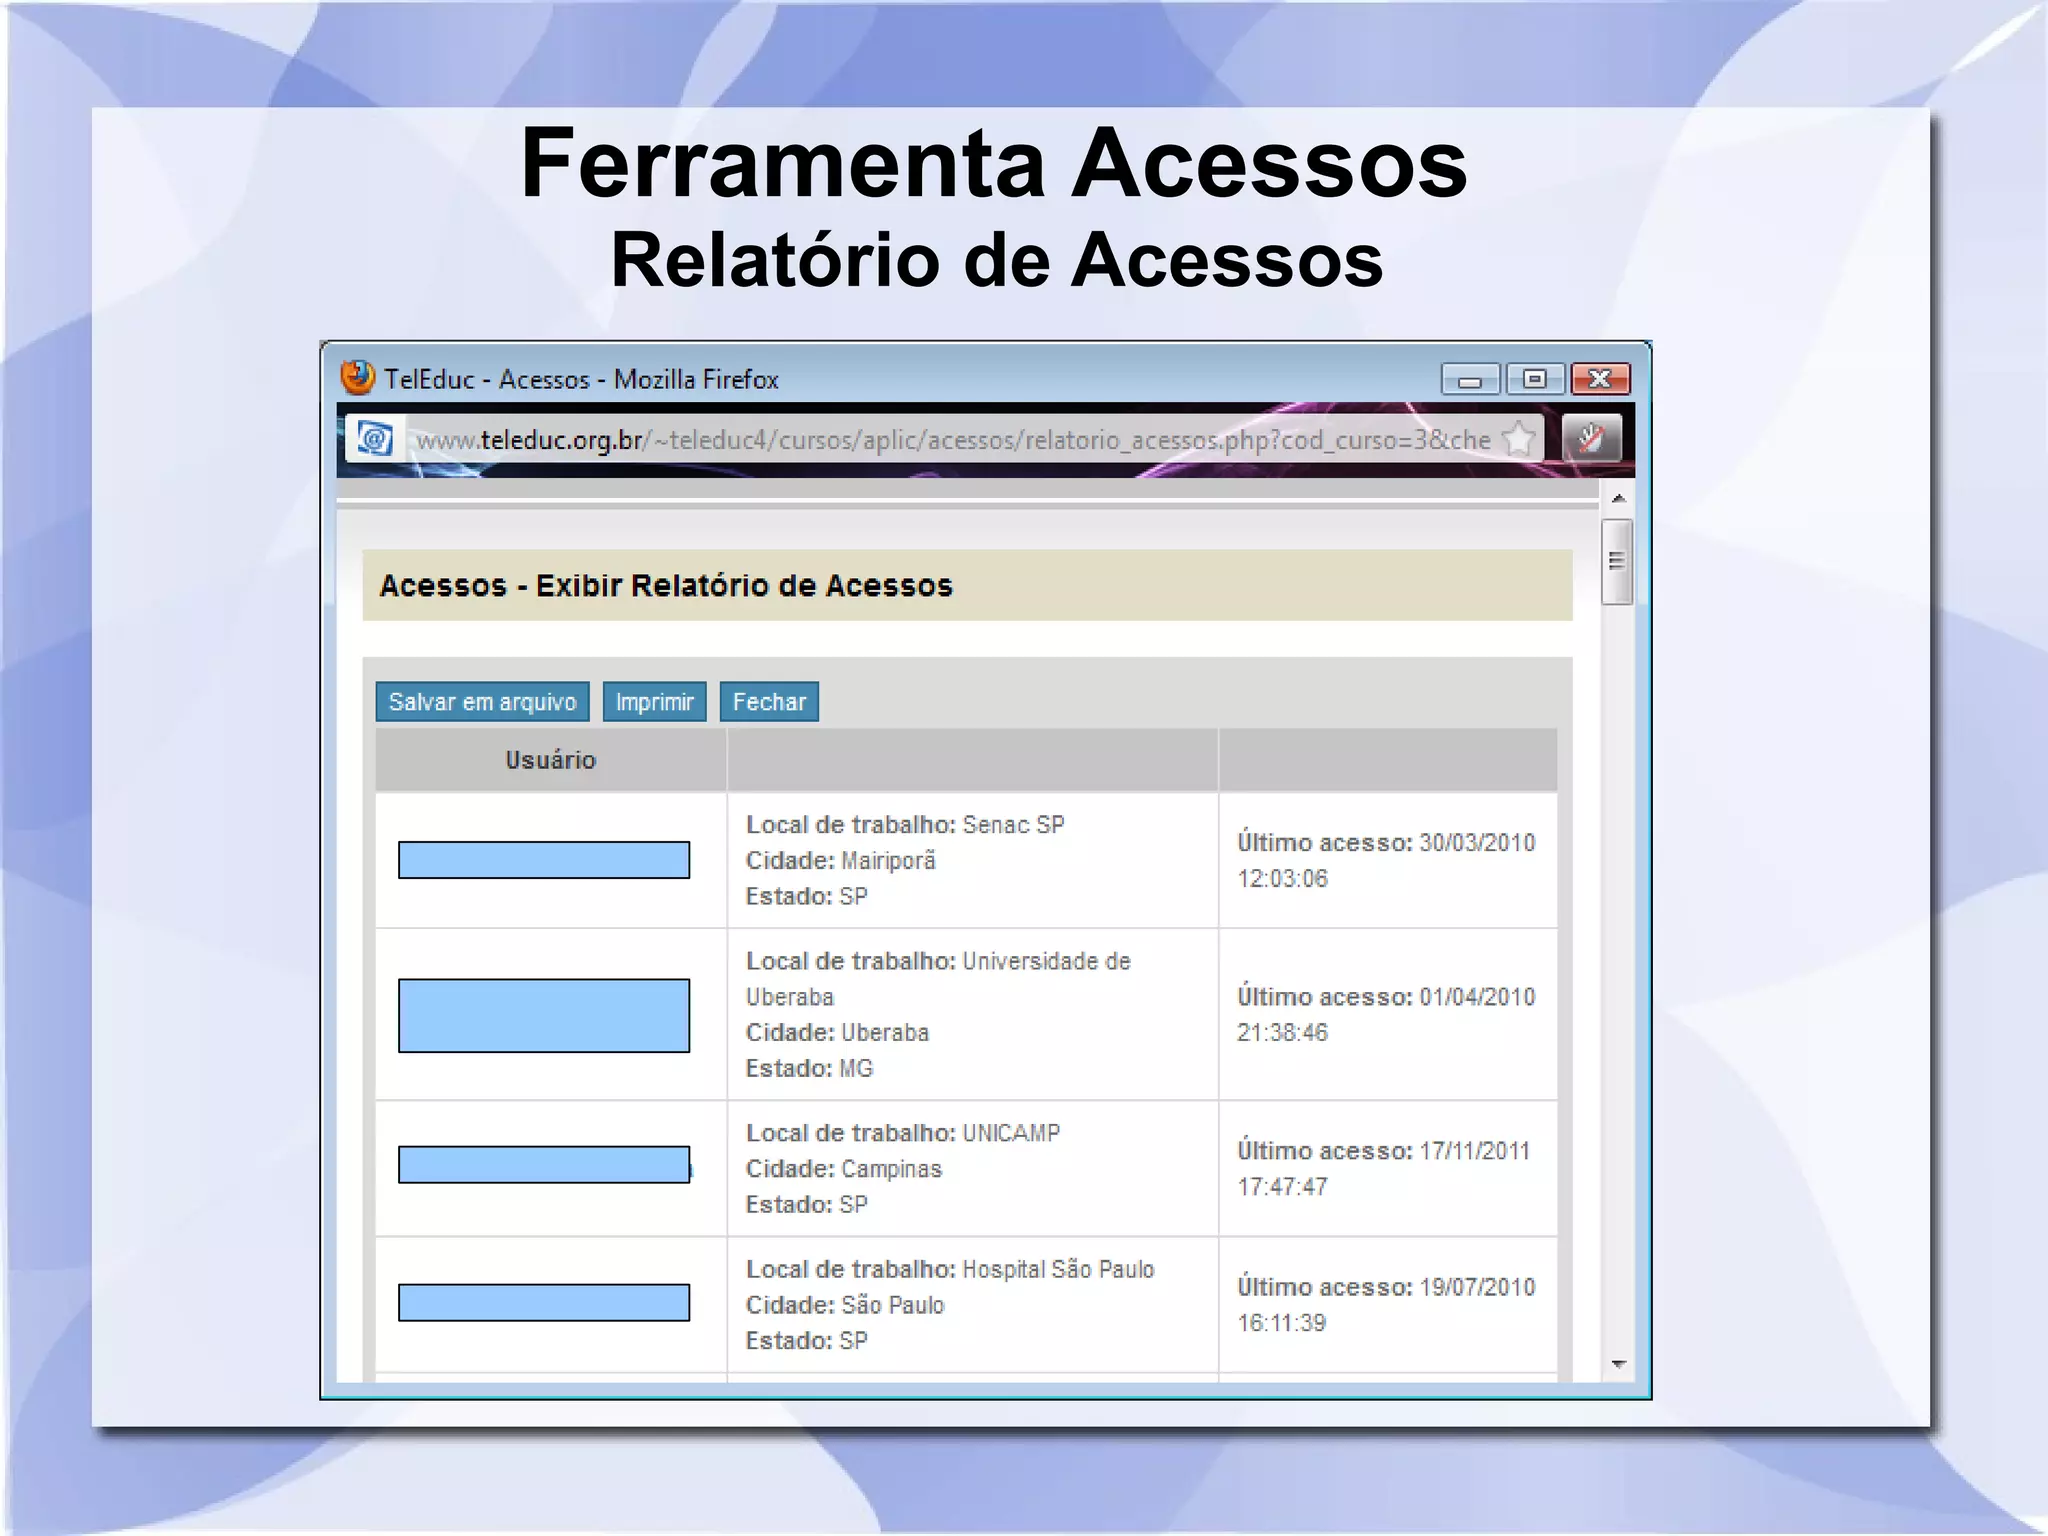Minimize the Firefox window
Viewport: 2048px width, 1536px height.
[1470, 379]
